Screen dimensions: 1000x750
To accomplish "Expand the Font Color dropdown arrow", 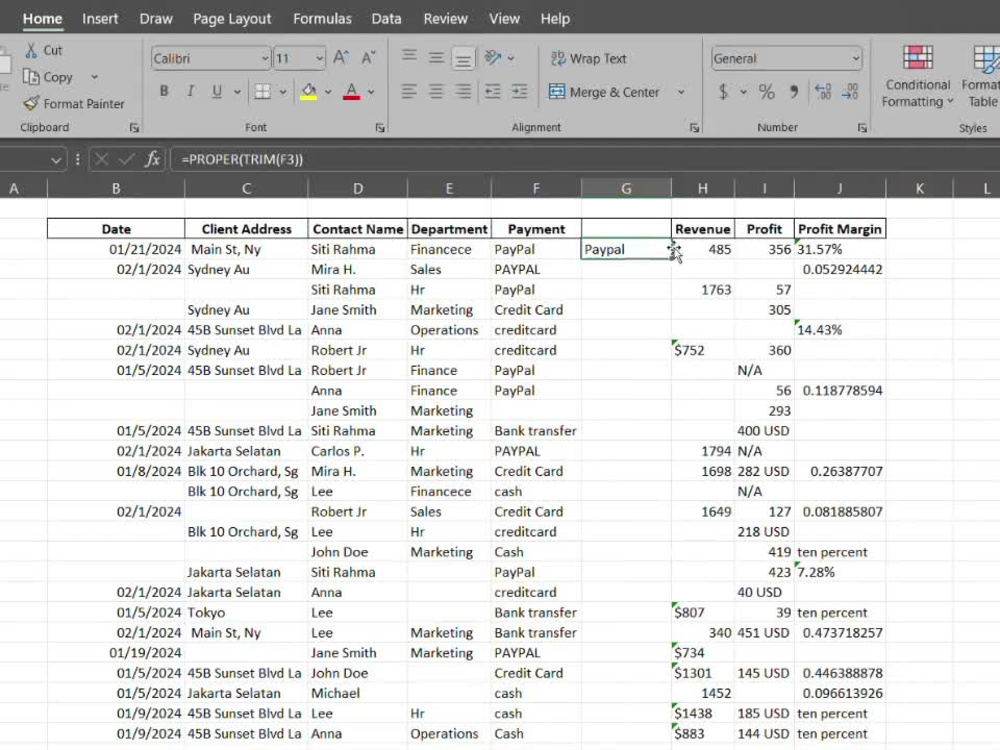I will pos(371,92).
